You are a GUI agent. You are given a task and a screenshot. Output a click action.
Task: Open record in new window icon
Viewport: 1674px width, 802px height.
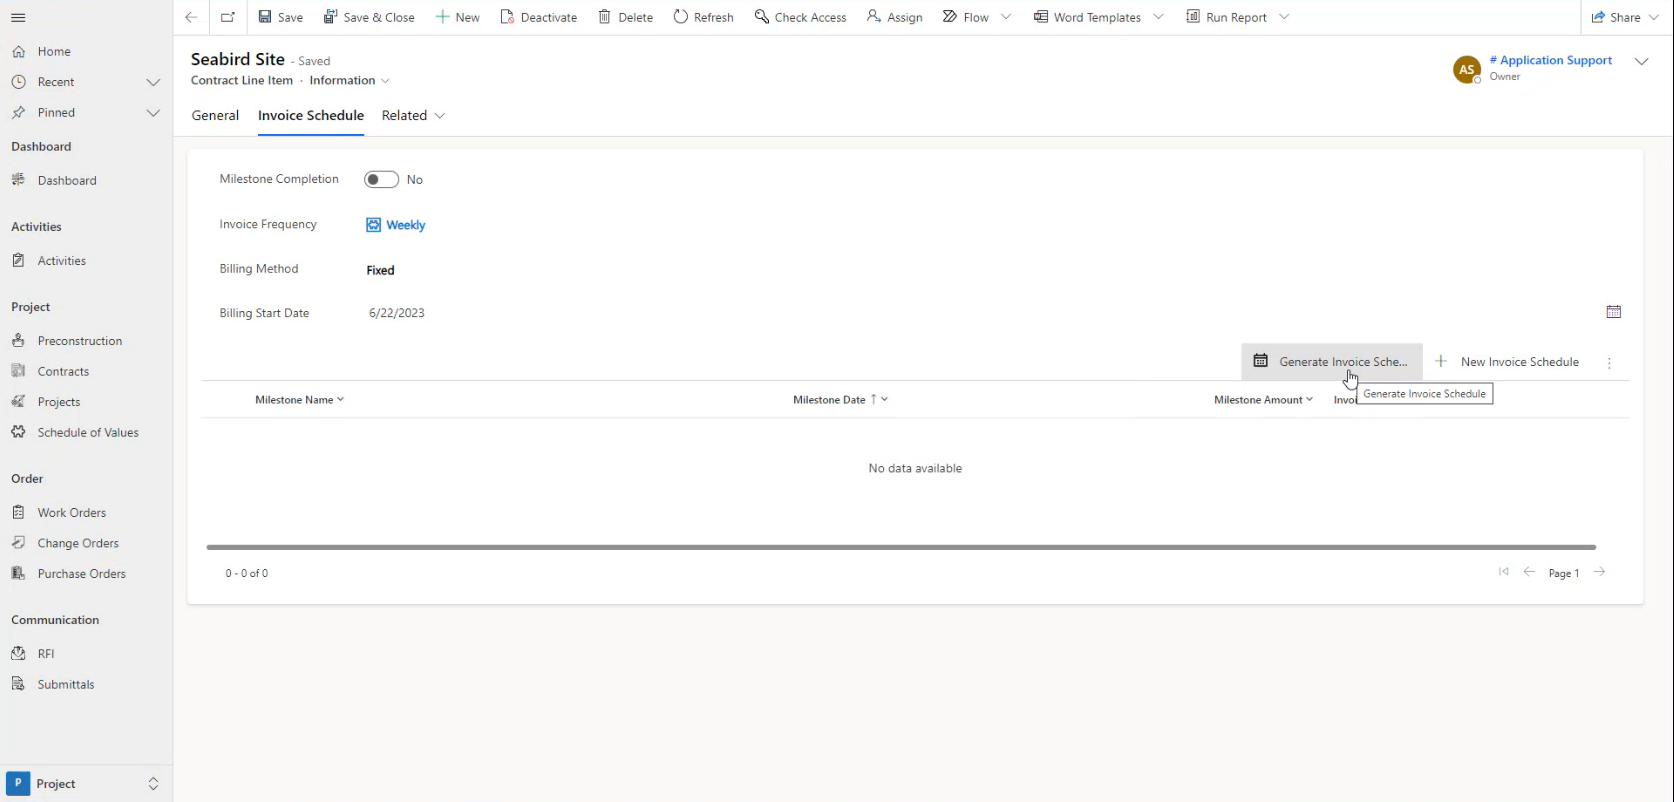tap(228, 17)
